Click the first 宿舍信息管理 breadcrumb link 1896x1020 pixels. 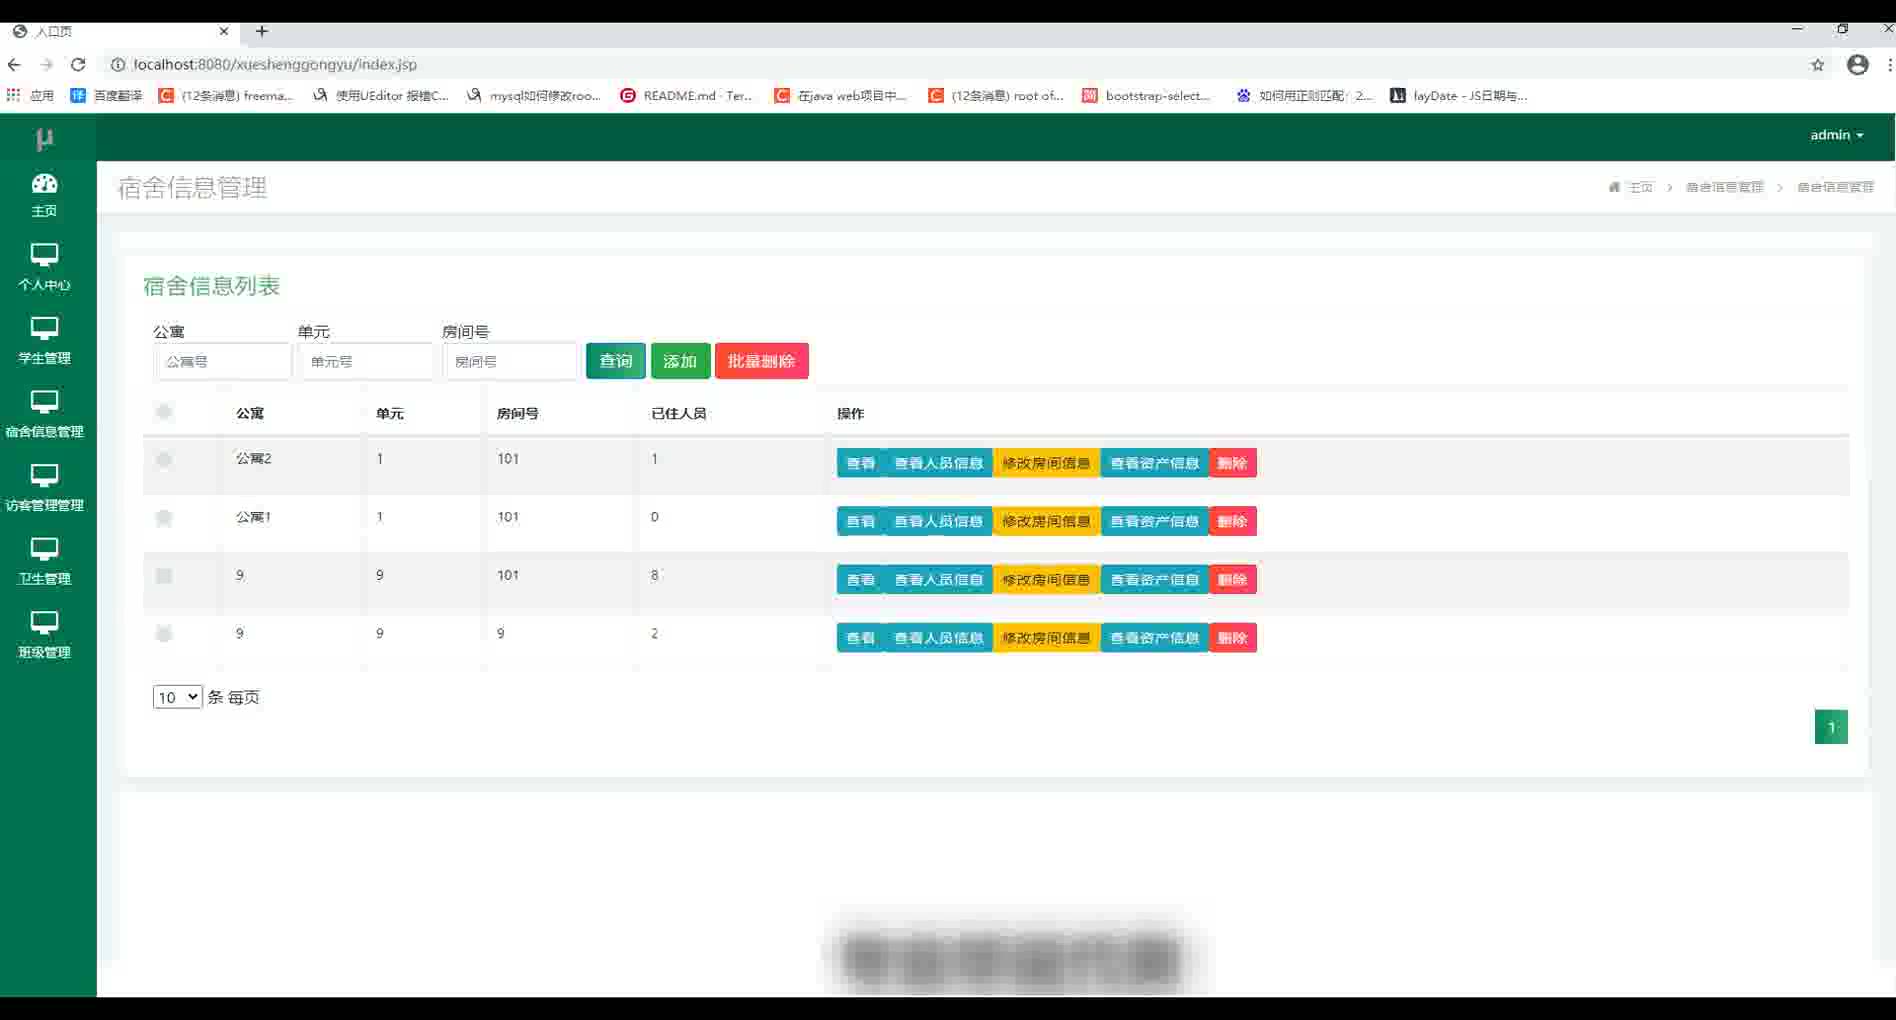1725,187
